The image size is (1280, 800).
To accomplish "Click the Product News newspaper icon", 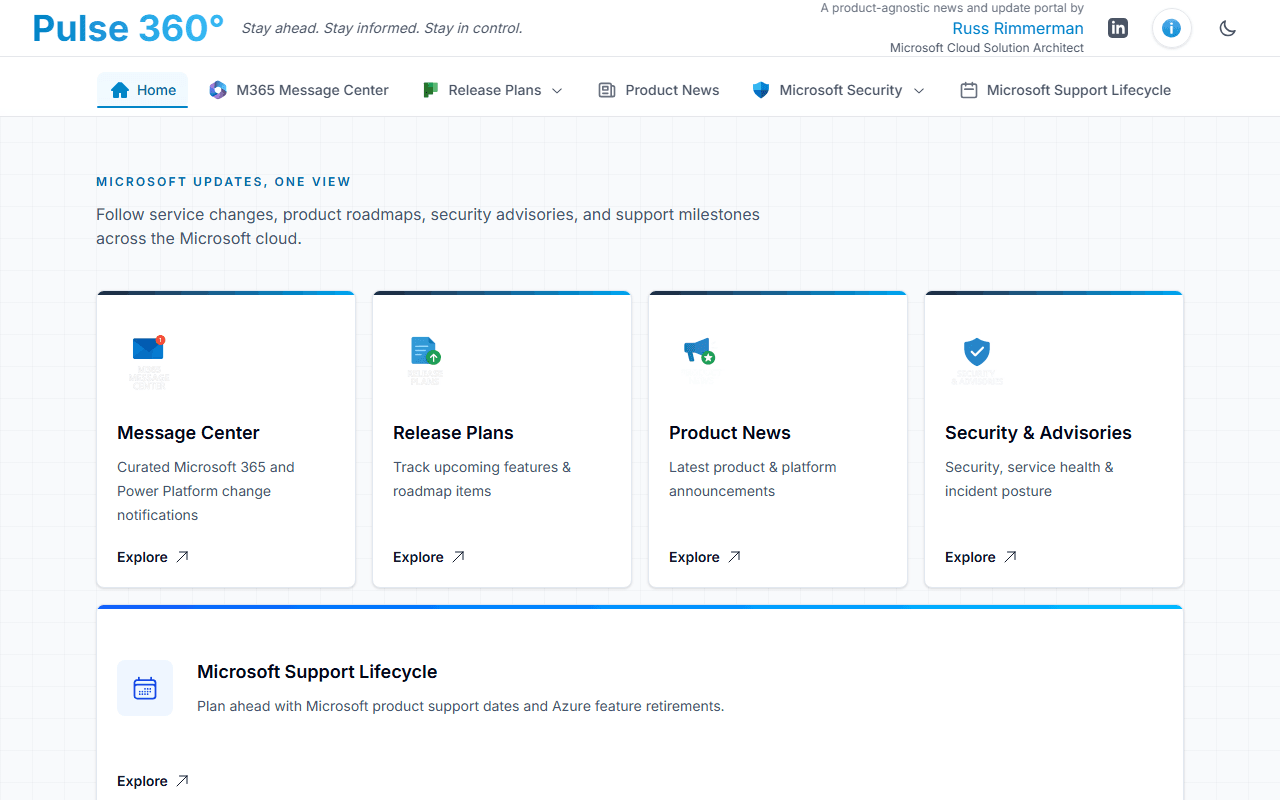I will coord(607,90).
